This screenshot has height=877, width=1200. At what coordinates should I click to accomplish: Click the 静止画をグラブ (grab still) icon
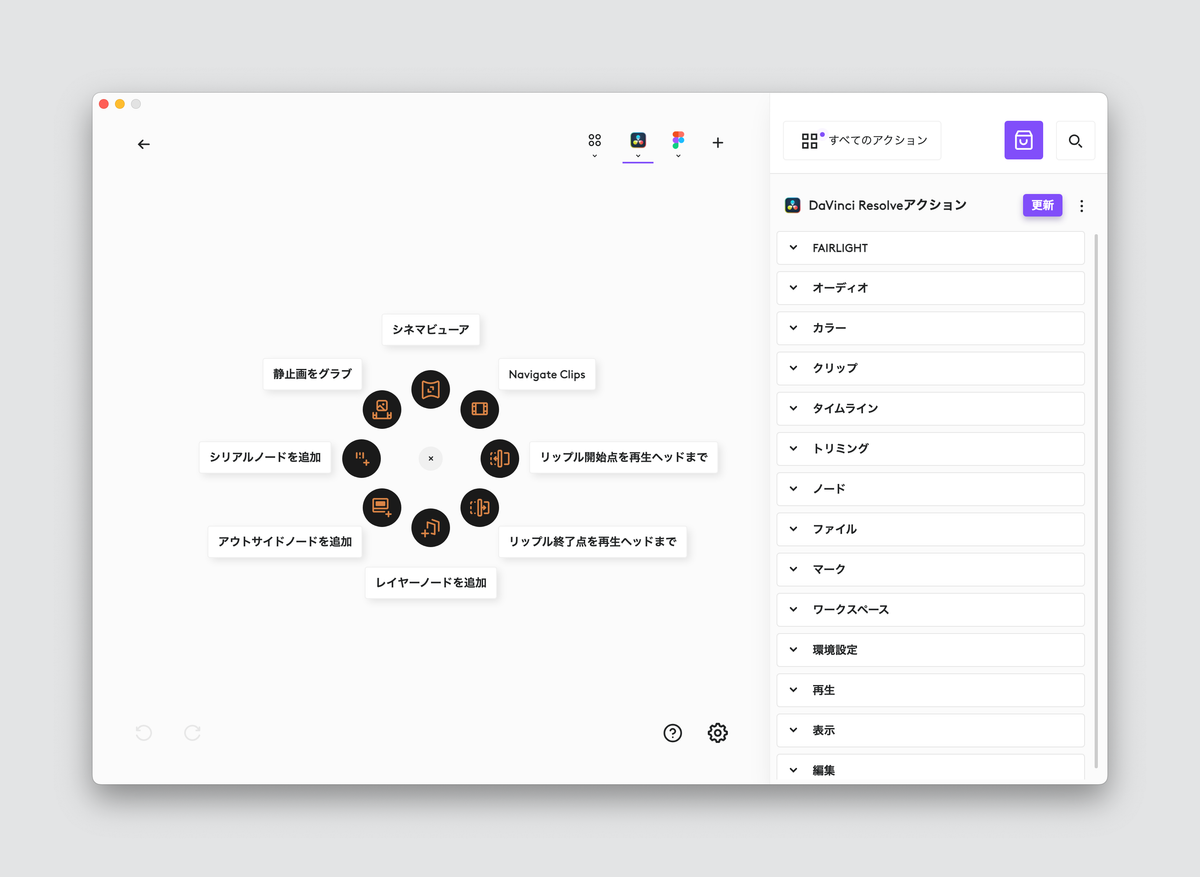click(x=381, y=409)
